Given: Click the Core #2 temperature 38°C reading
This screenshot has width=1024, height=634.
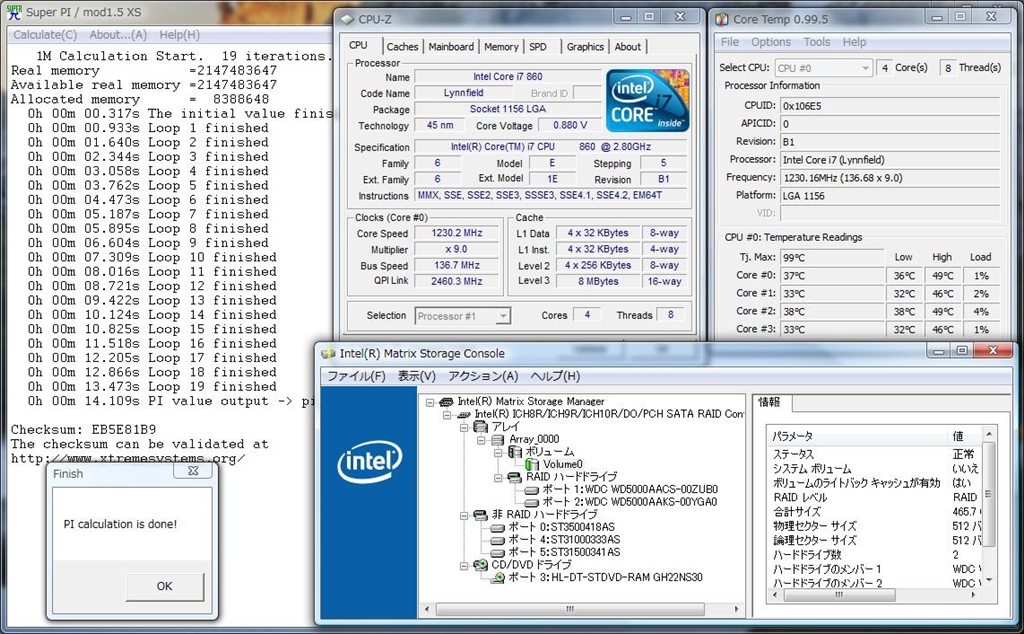Looking at the screenshot, I should [x=832, y=311].
